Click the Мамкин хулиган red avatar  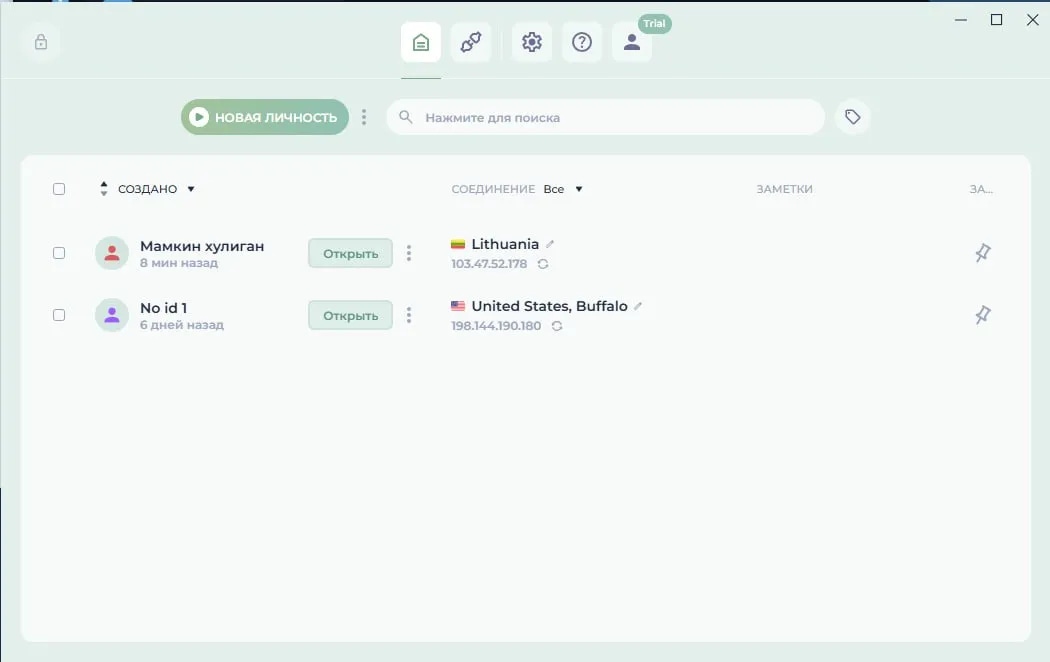click(x=112, y=253)
